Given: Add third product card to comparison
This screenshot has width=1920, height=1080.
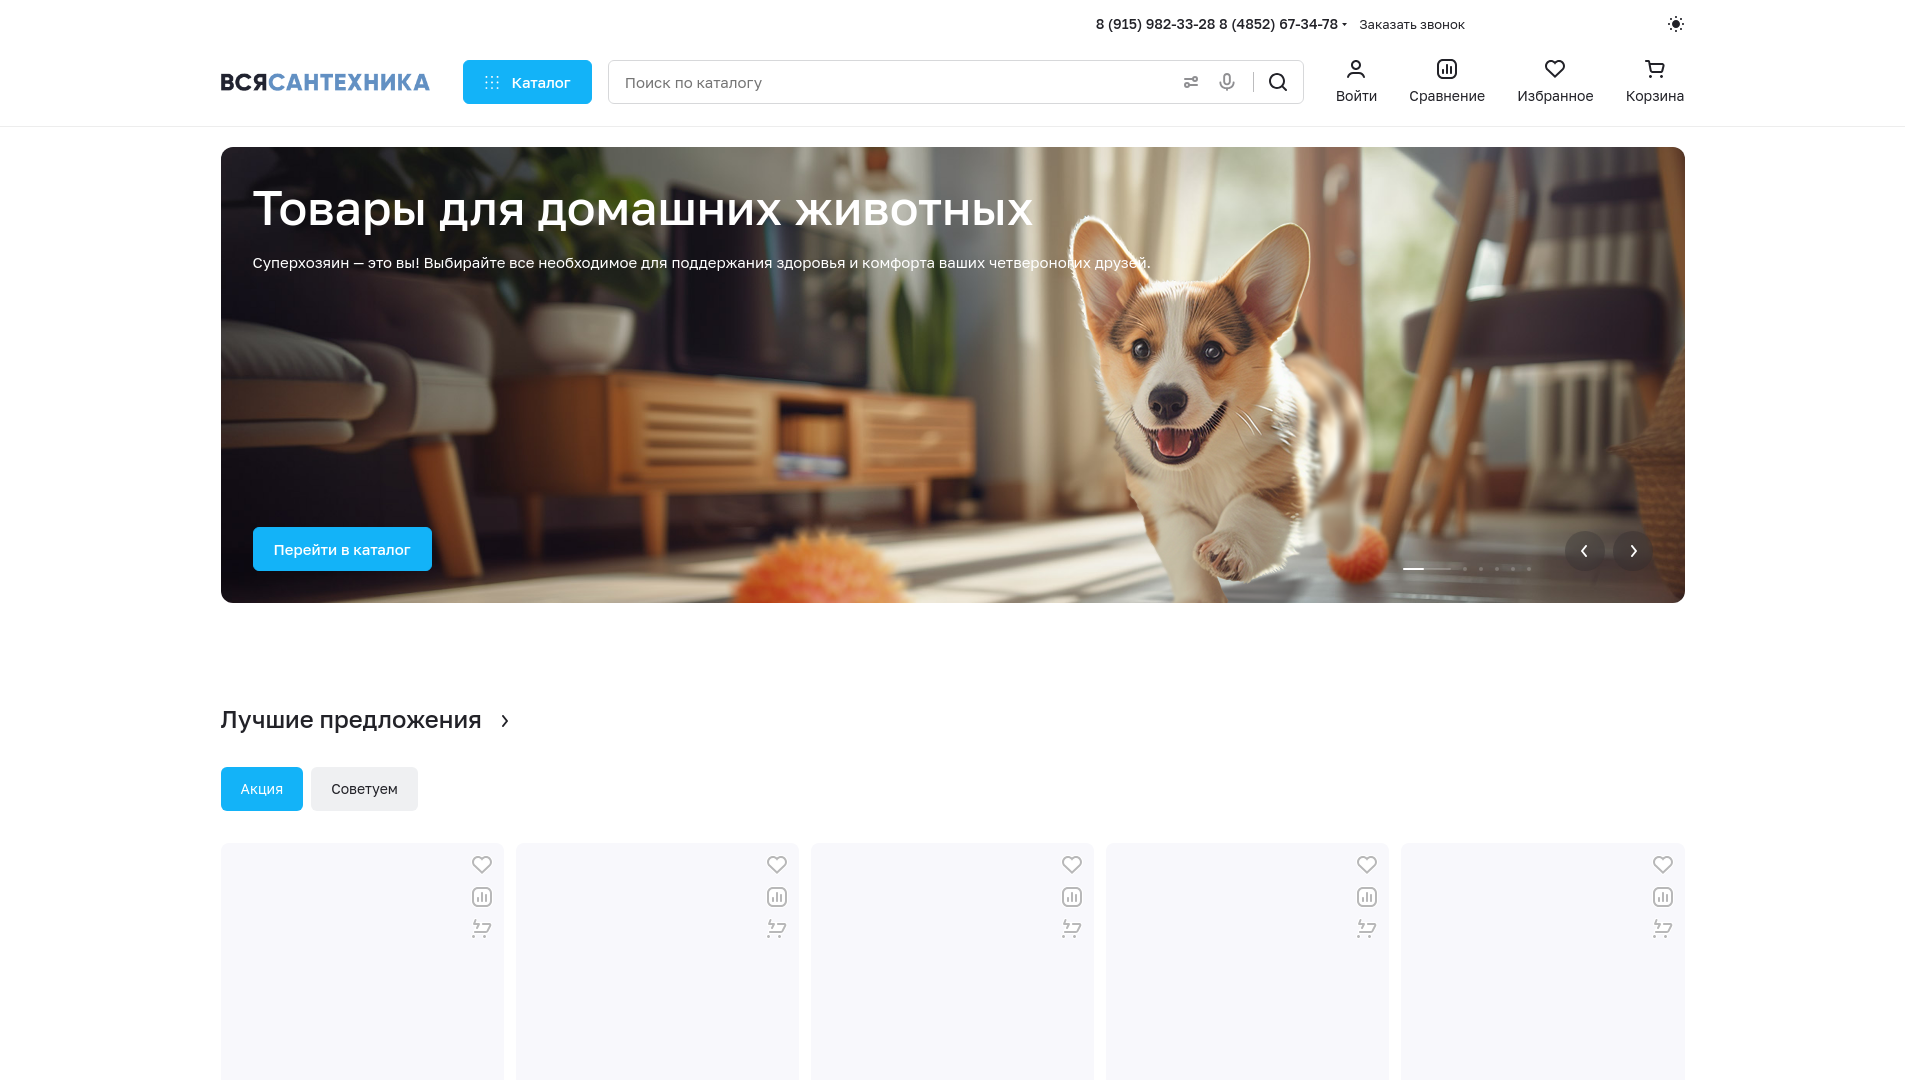Looking at the screenshot, I should click(1072, 897).
